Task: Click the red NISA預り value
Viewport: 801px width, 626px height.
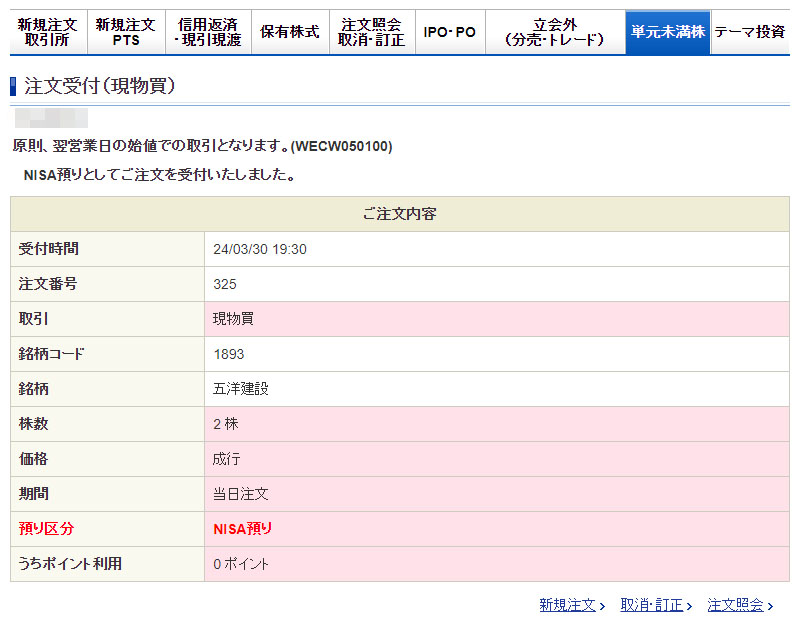Action: point(243,529)
